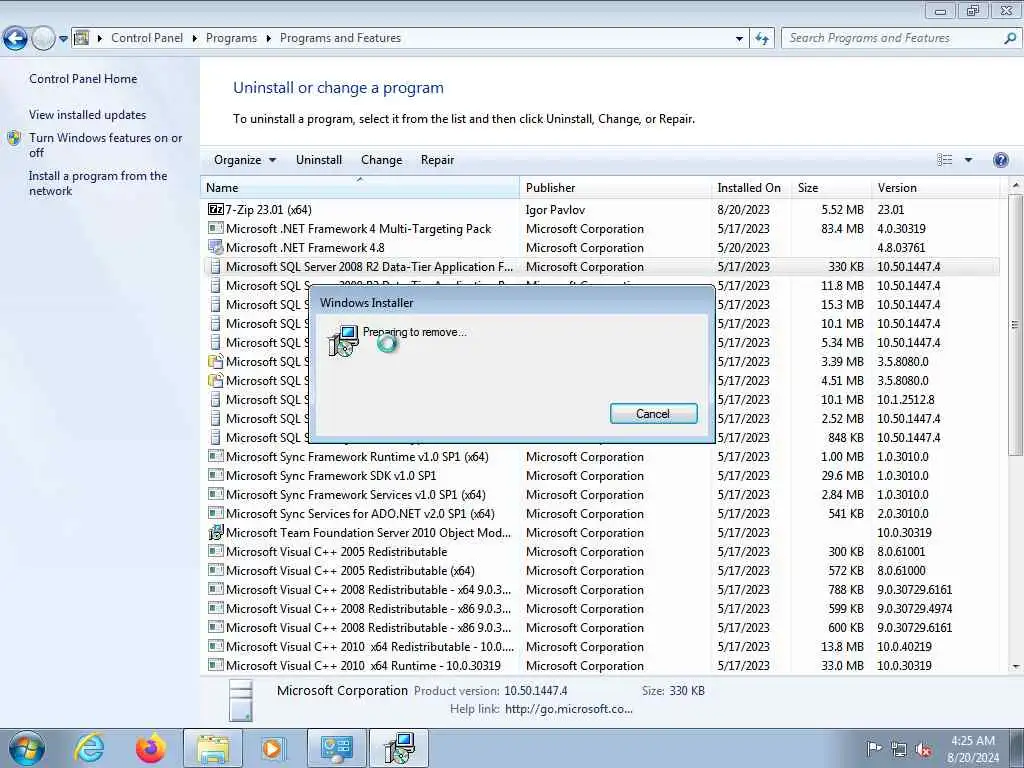The image size is (1024, 768).
Task: Select Microsoft Visual C++ 2005 Redistributable (x64) row
Action: click(x=601, y=571)
